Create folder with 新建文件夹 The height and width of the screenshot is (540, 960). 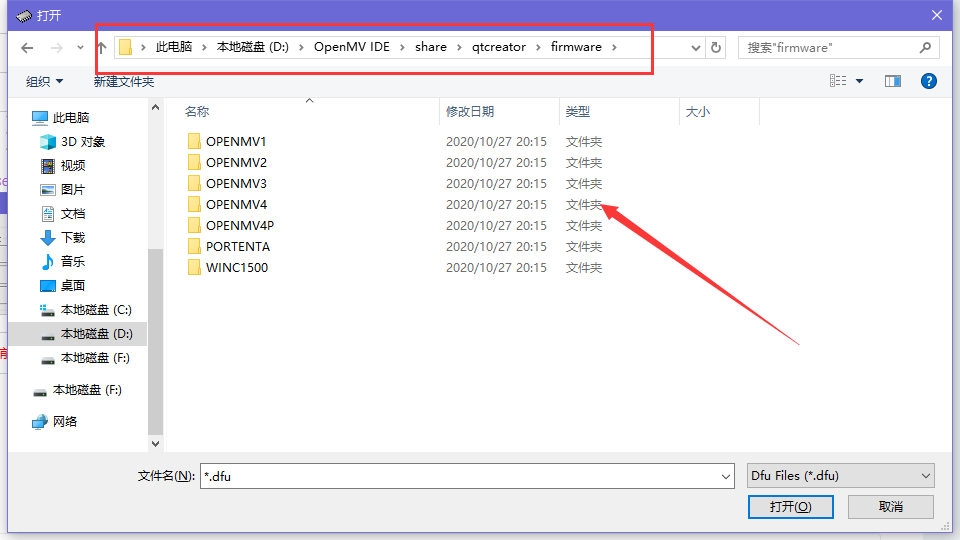click(x=124, y=81)
